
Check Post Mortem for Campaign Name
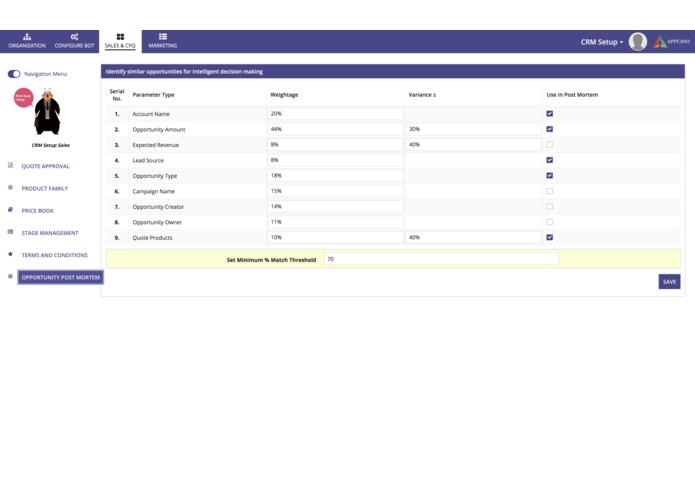550,191
